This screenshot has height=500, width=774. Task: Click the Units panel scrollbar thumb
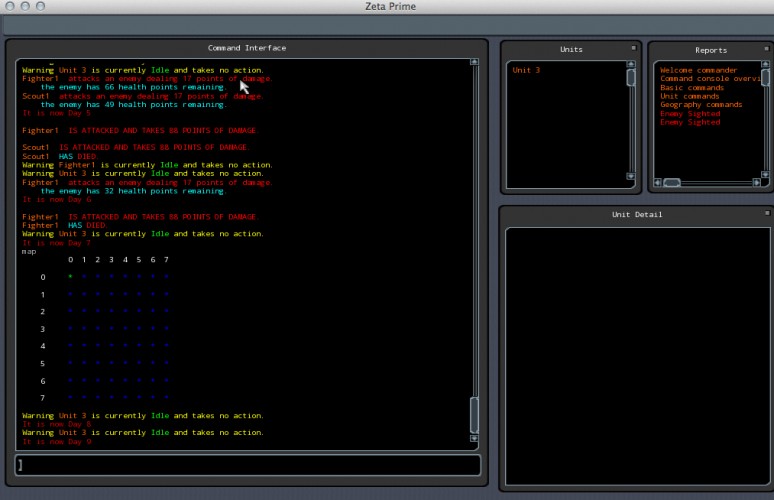pos(631,77)
